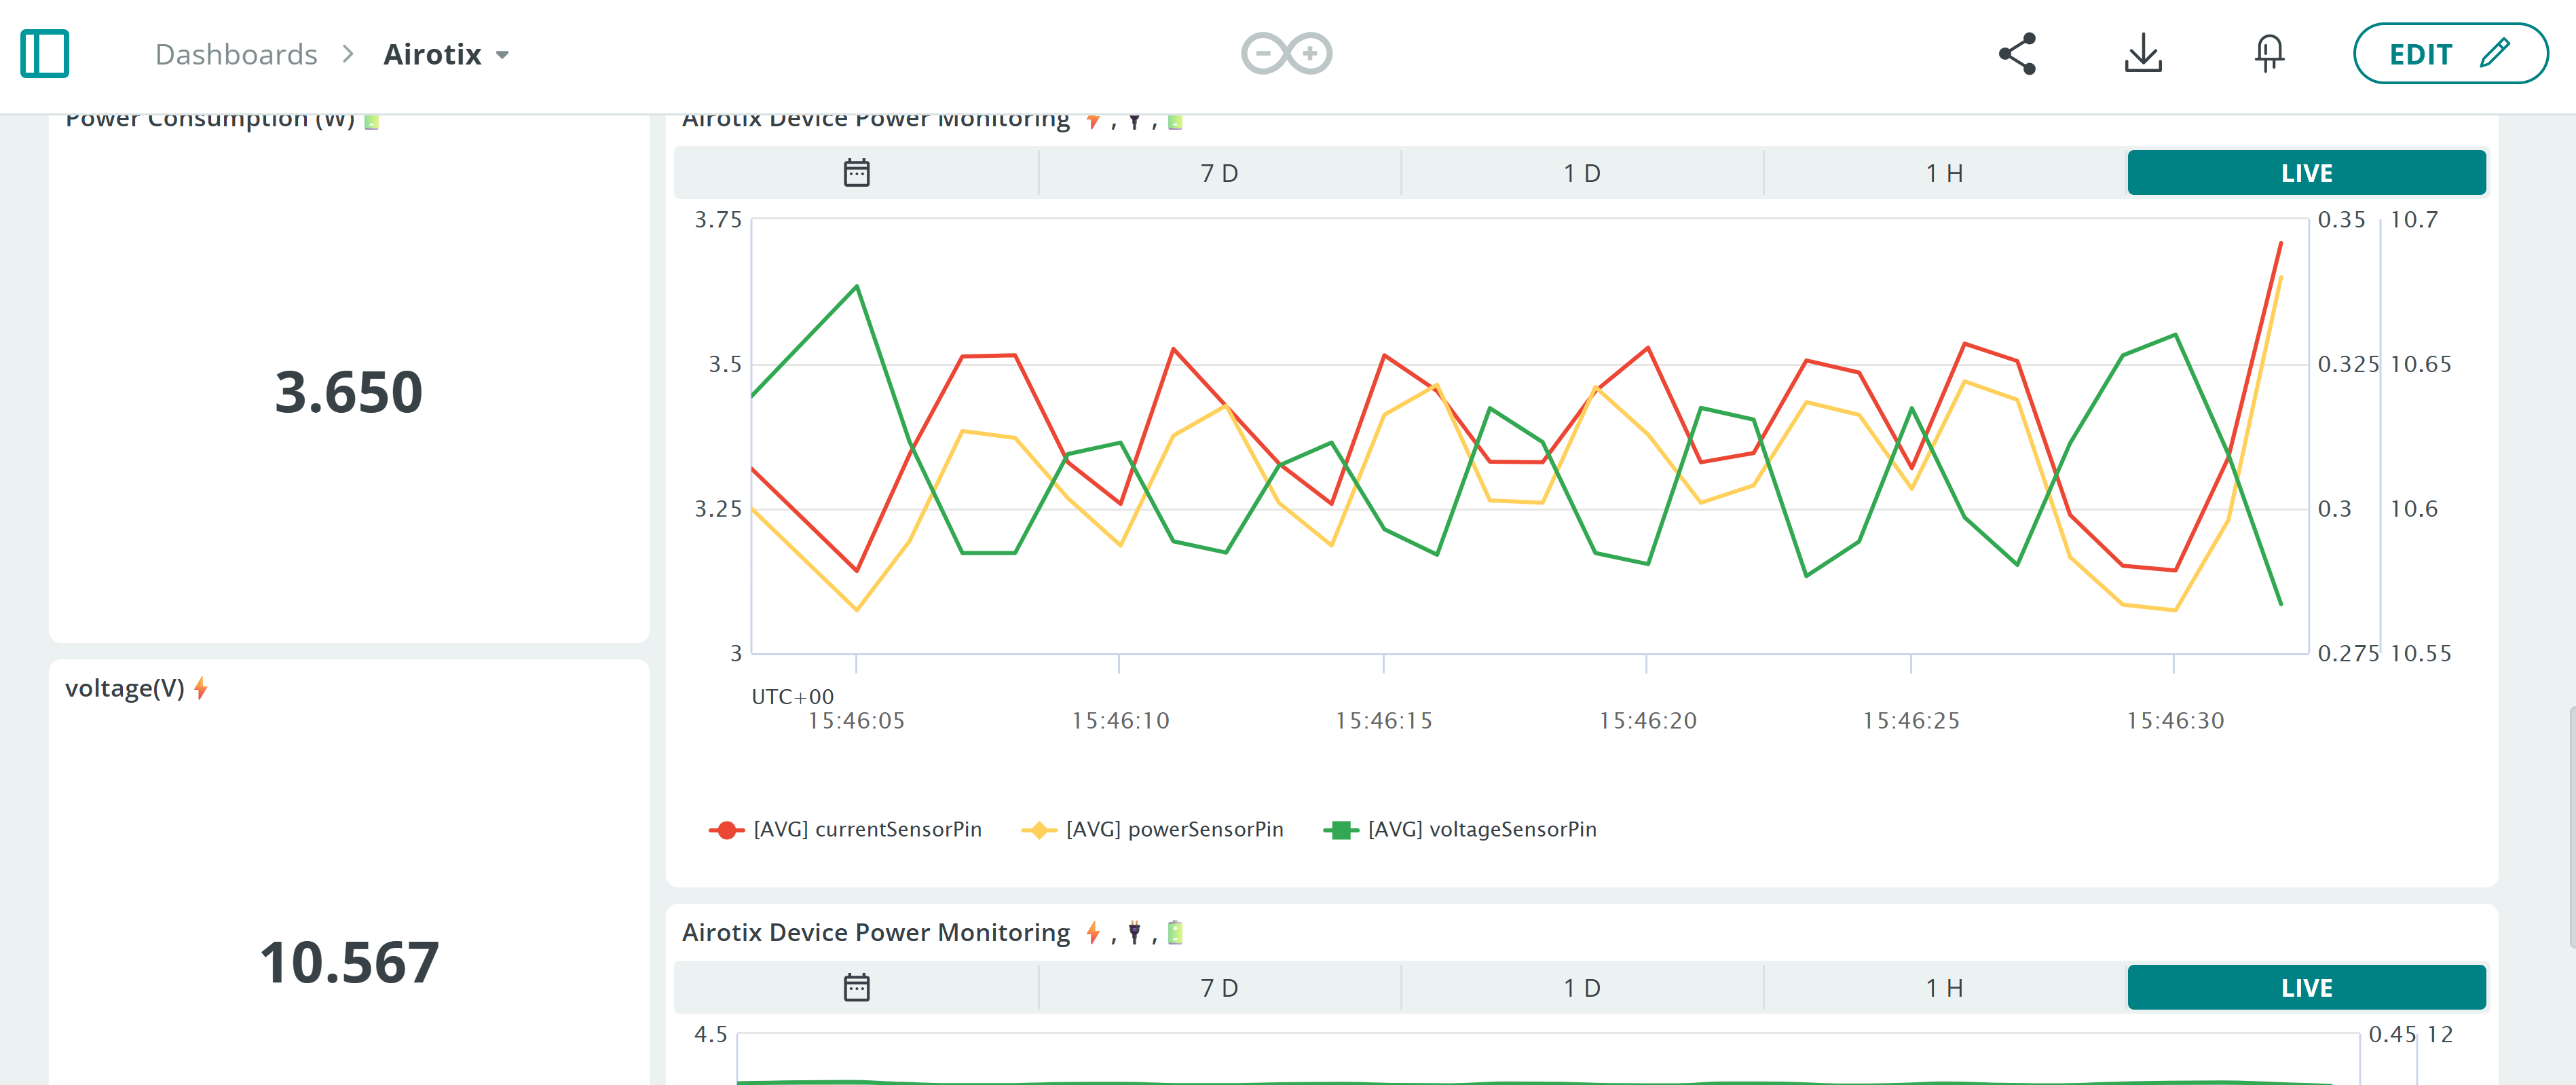Click lightning icon beside voltage(V) title

pos(201,688)
